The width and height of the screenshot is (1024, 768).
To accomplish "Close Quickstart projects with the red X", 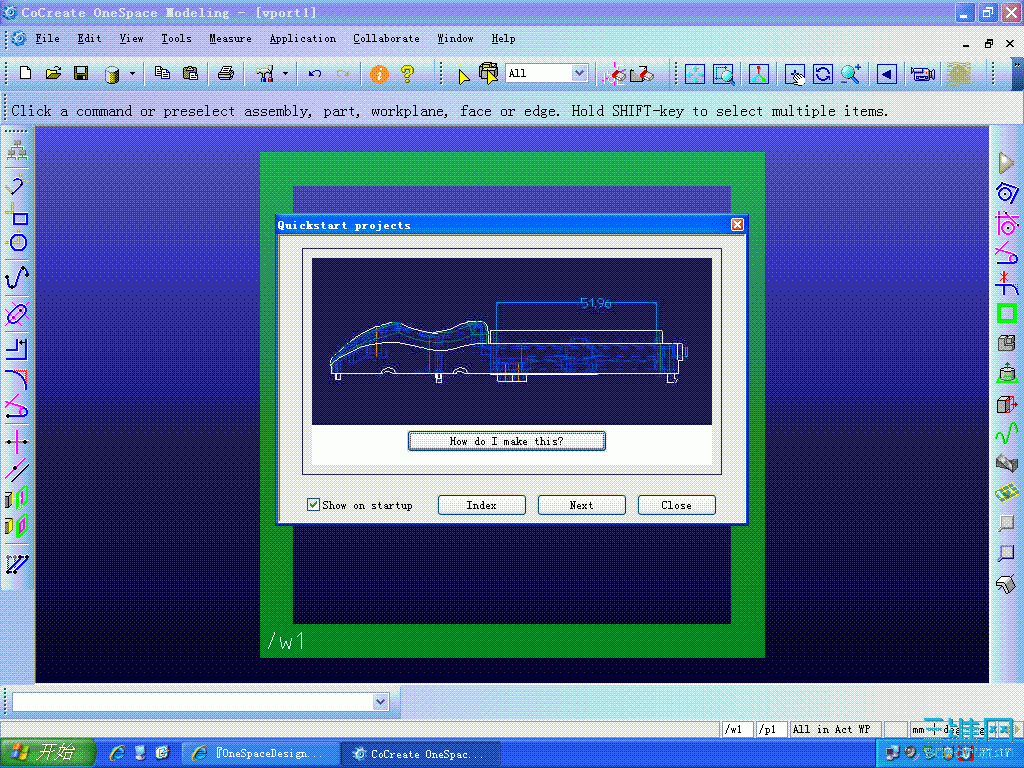I will 737,225.
